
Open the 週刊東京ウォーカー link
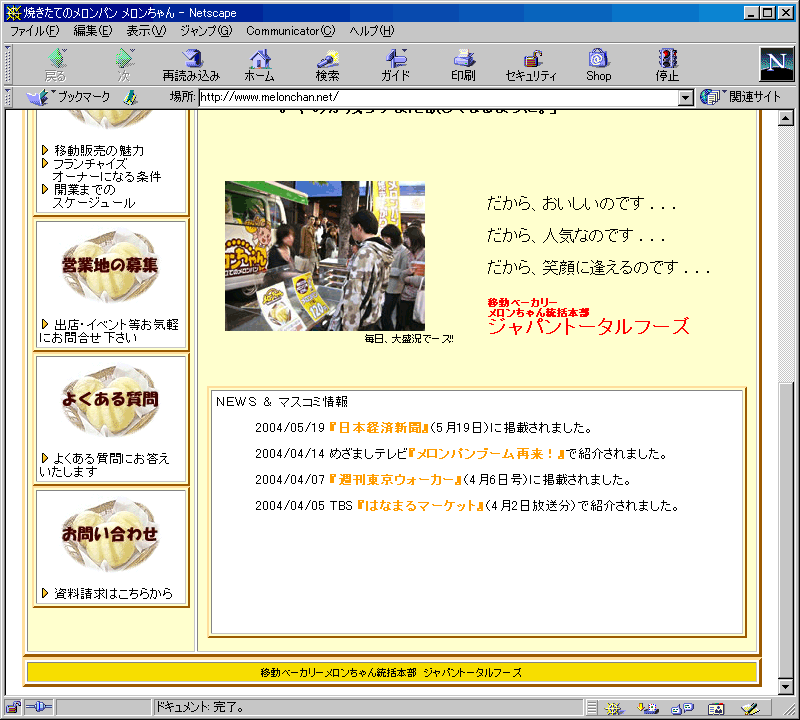[x=395, y=480]
